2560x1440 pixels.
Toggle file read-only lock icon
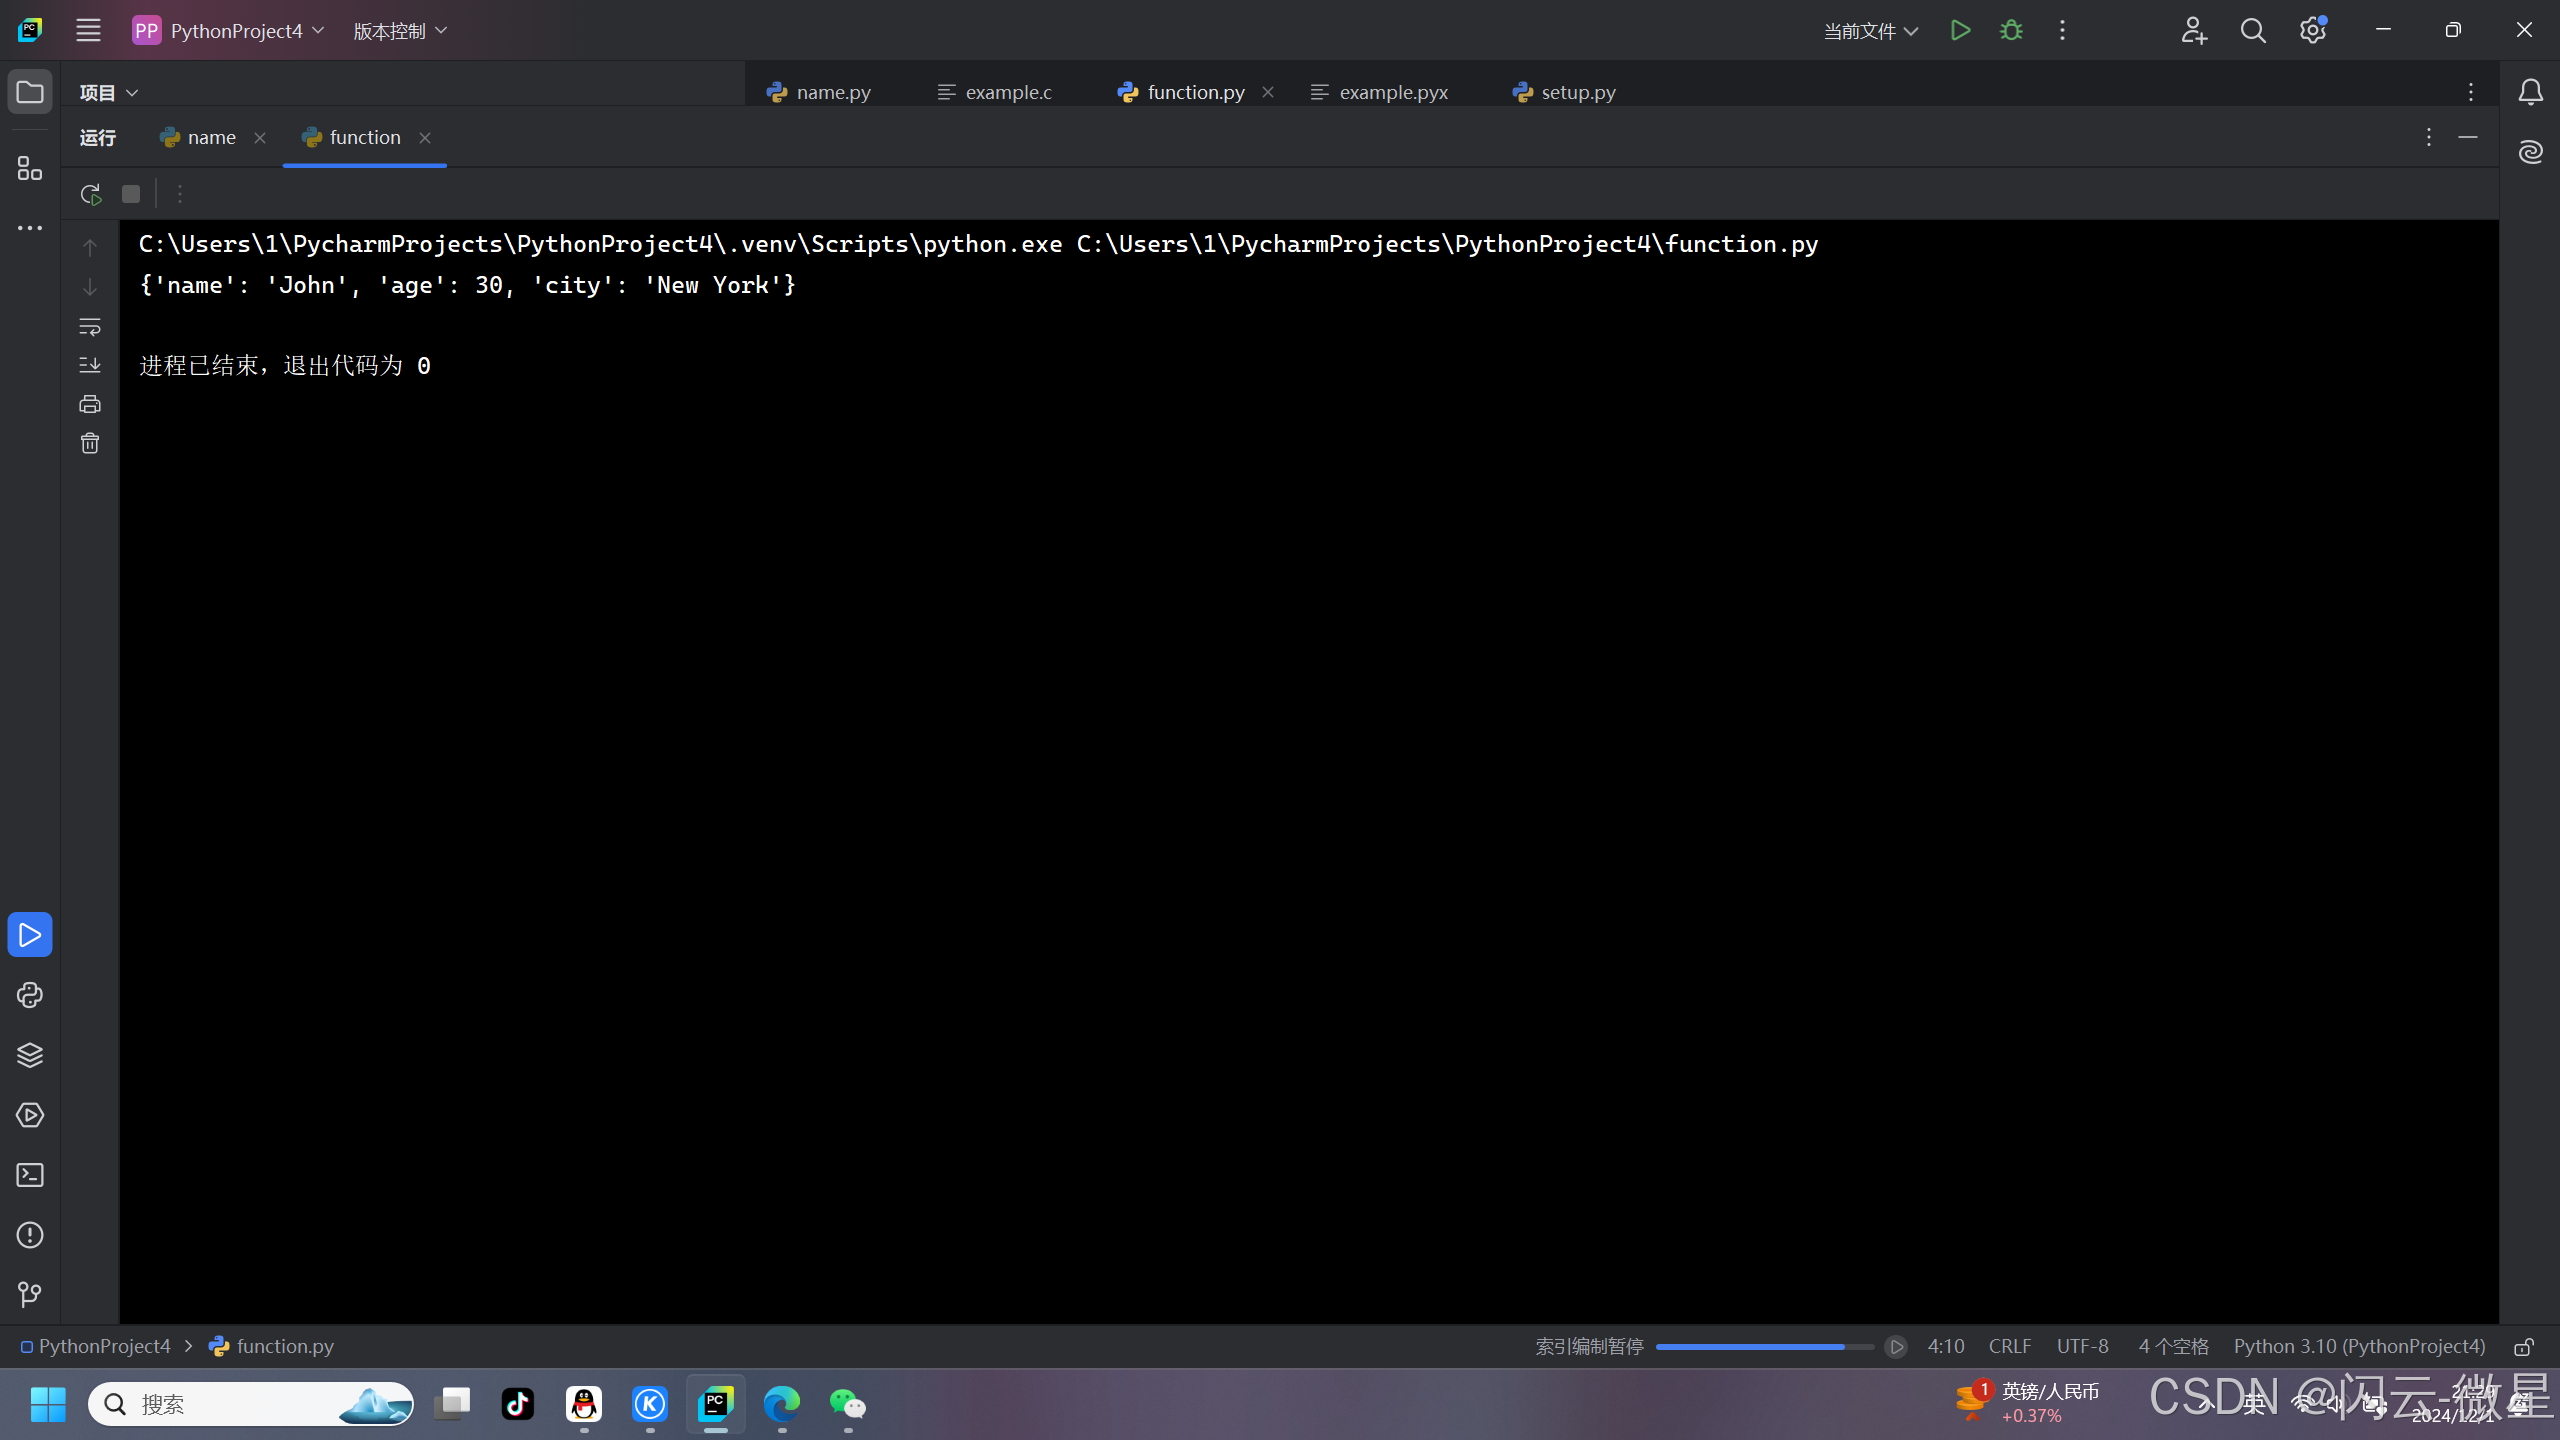click(2524, 1346)
